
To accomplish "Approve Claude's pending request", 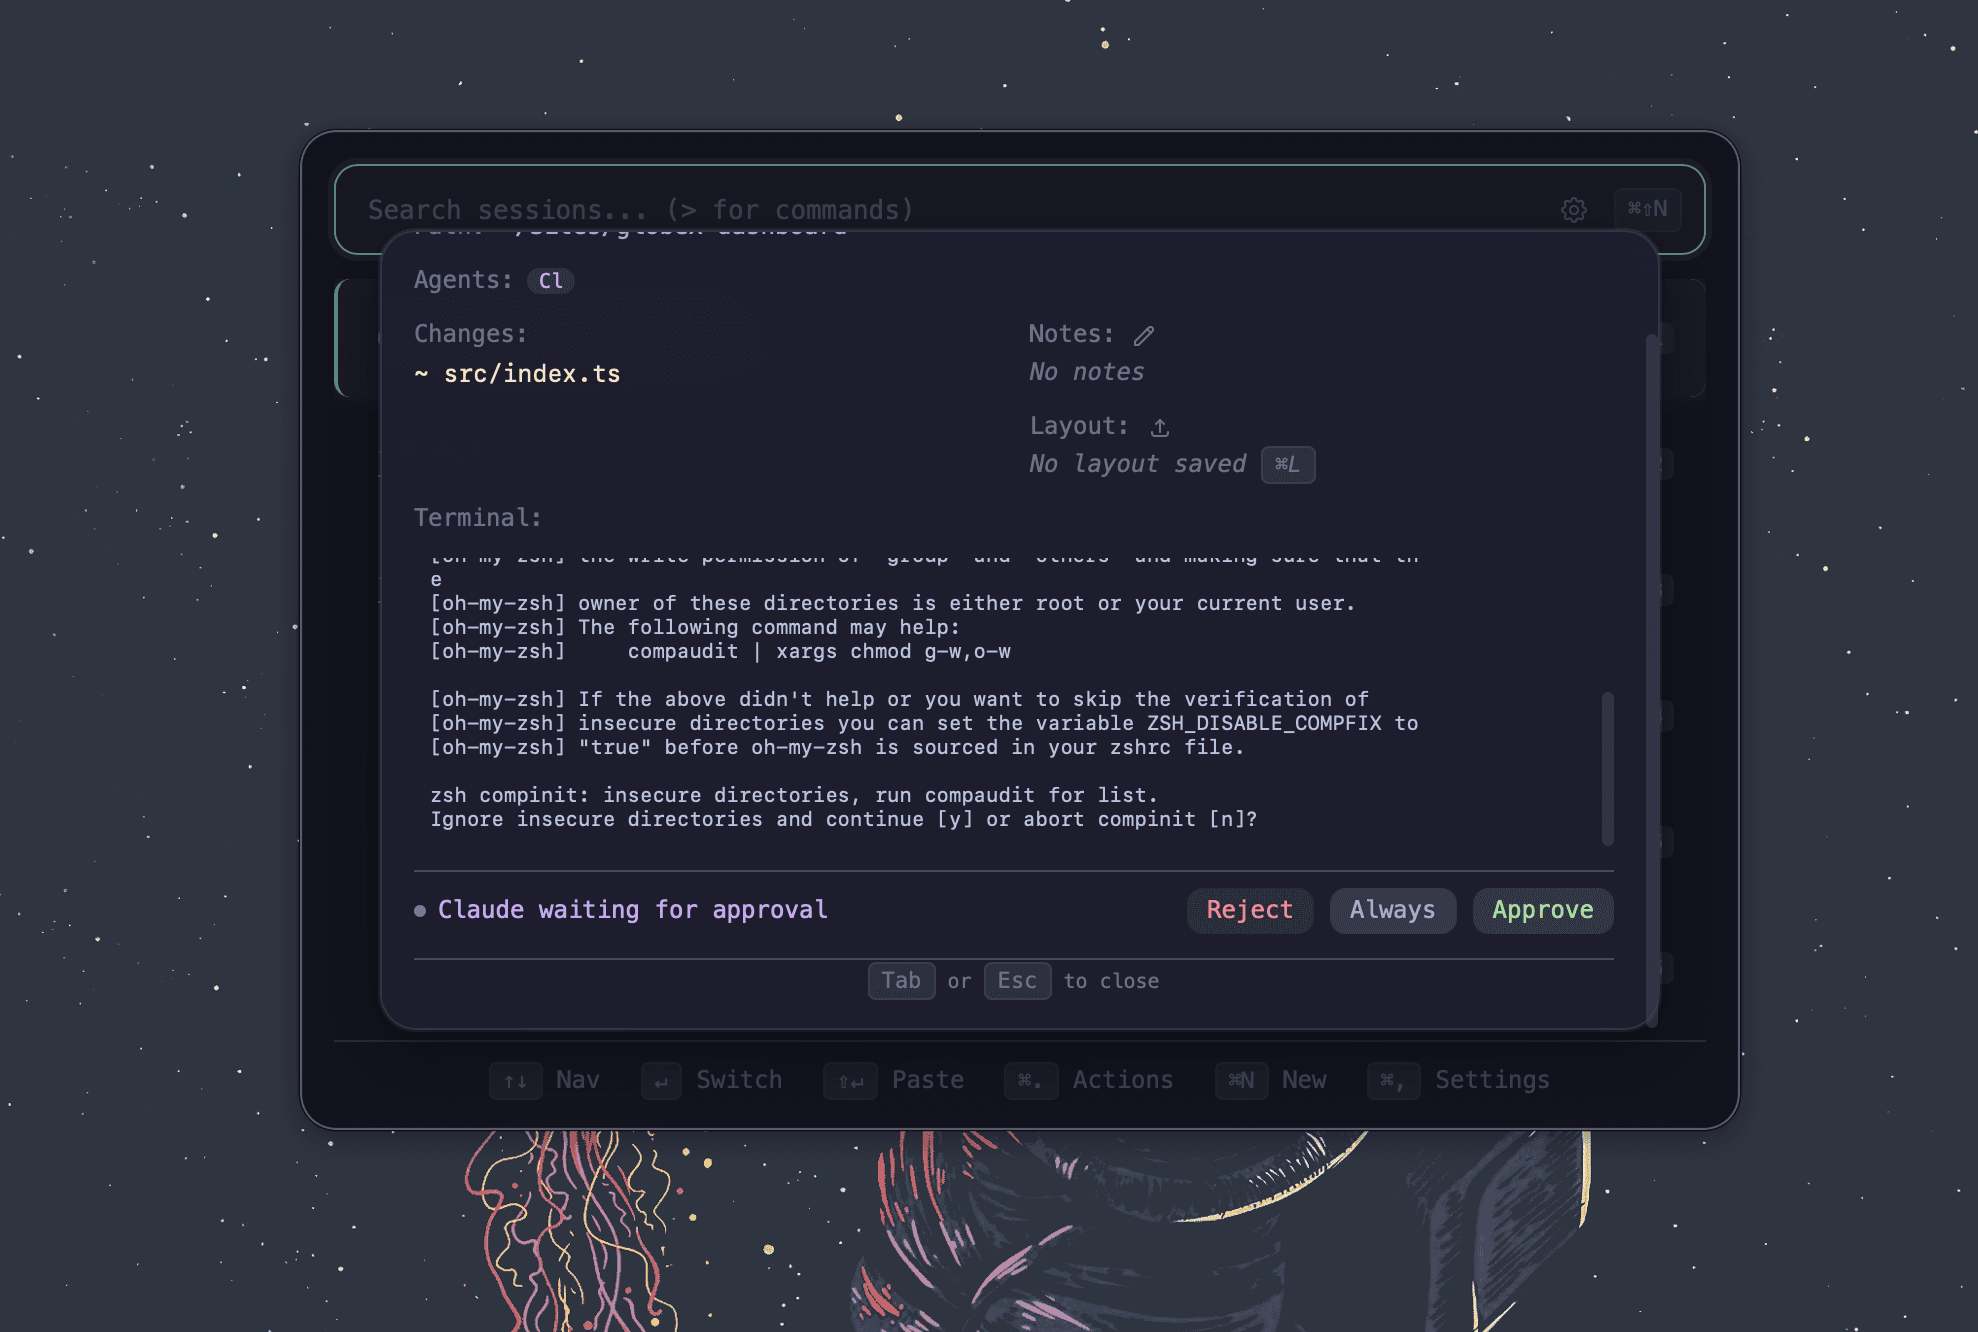I will point(1543,910).
